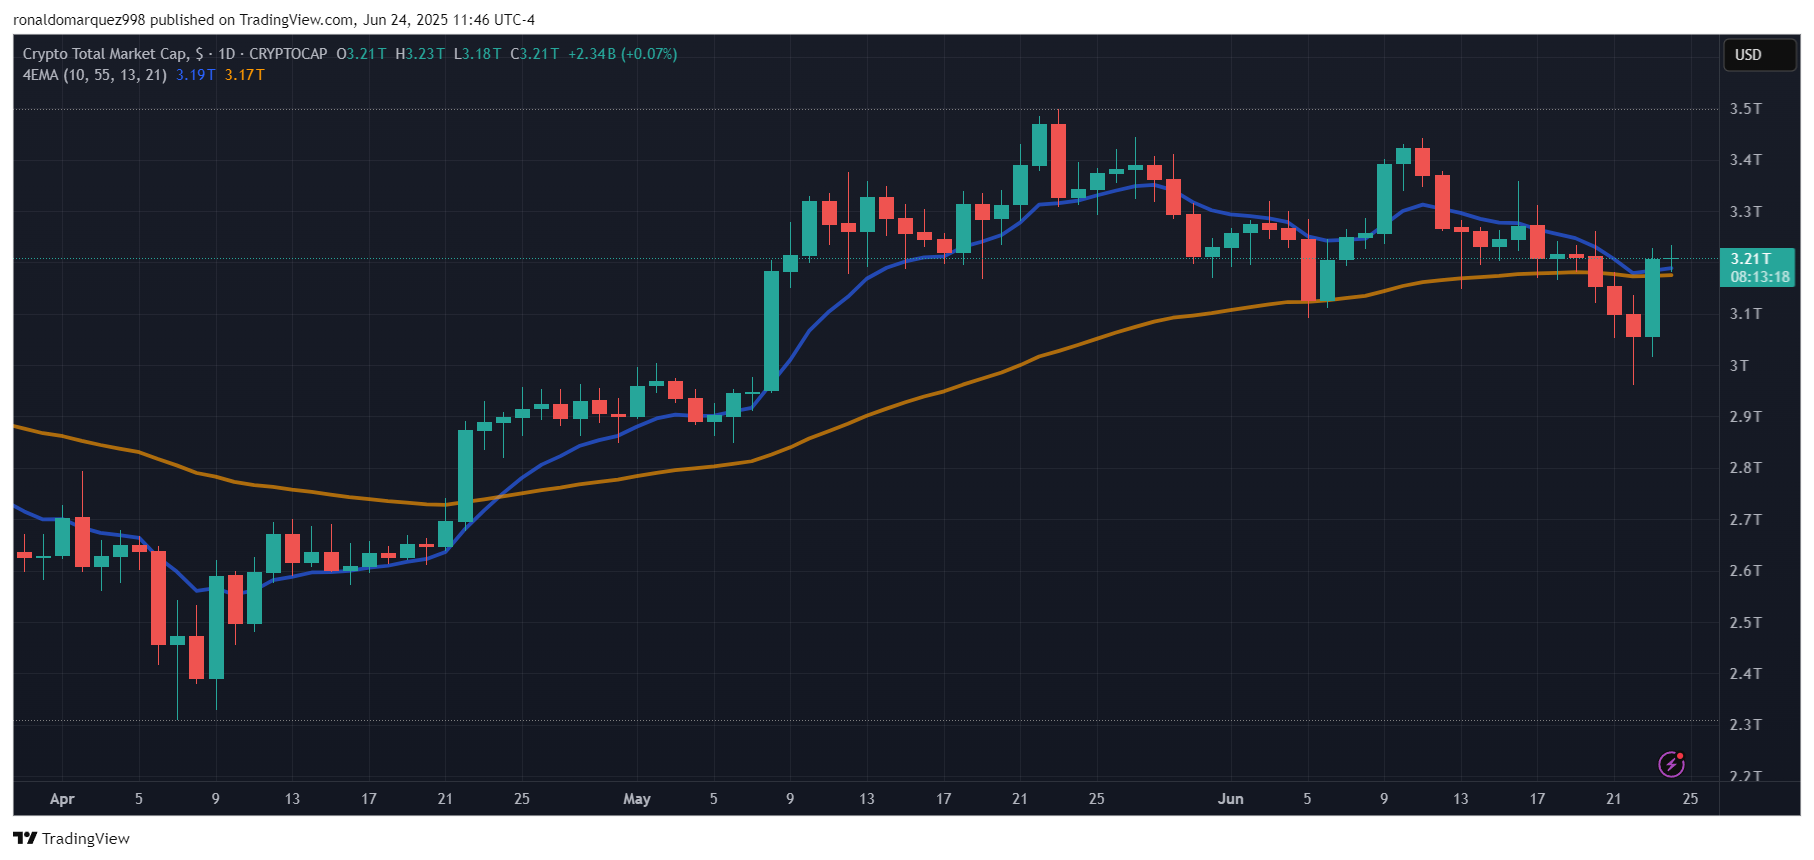Click the 2.9T price axis label
Image resolution: width=1814 pixels, height=860 pixels.
[1746, 416]
